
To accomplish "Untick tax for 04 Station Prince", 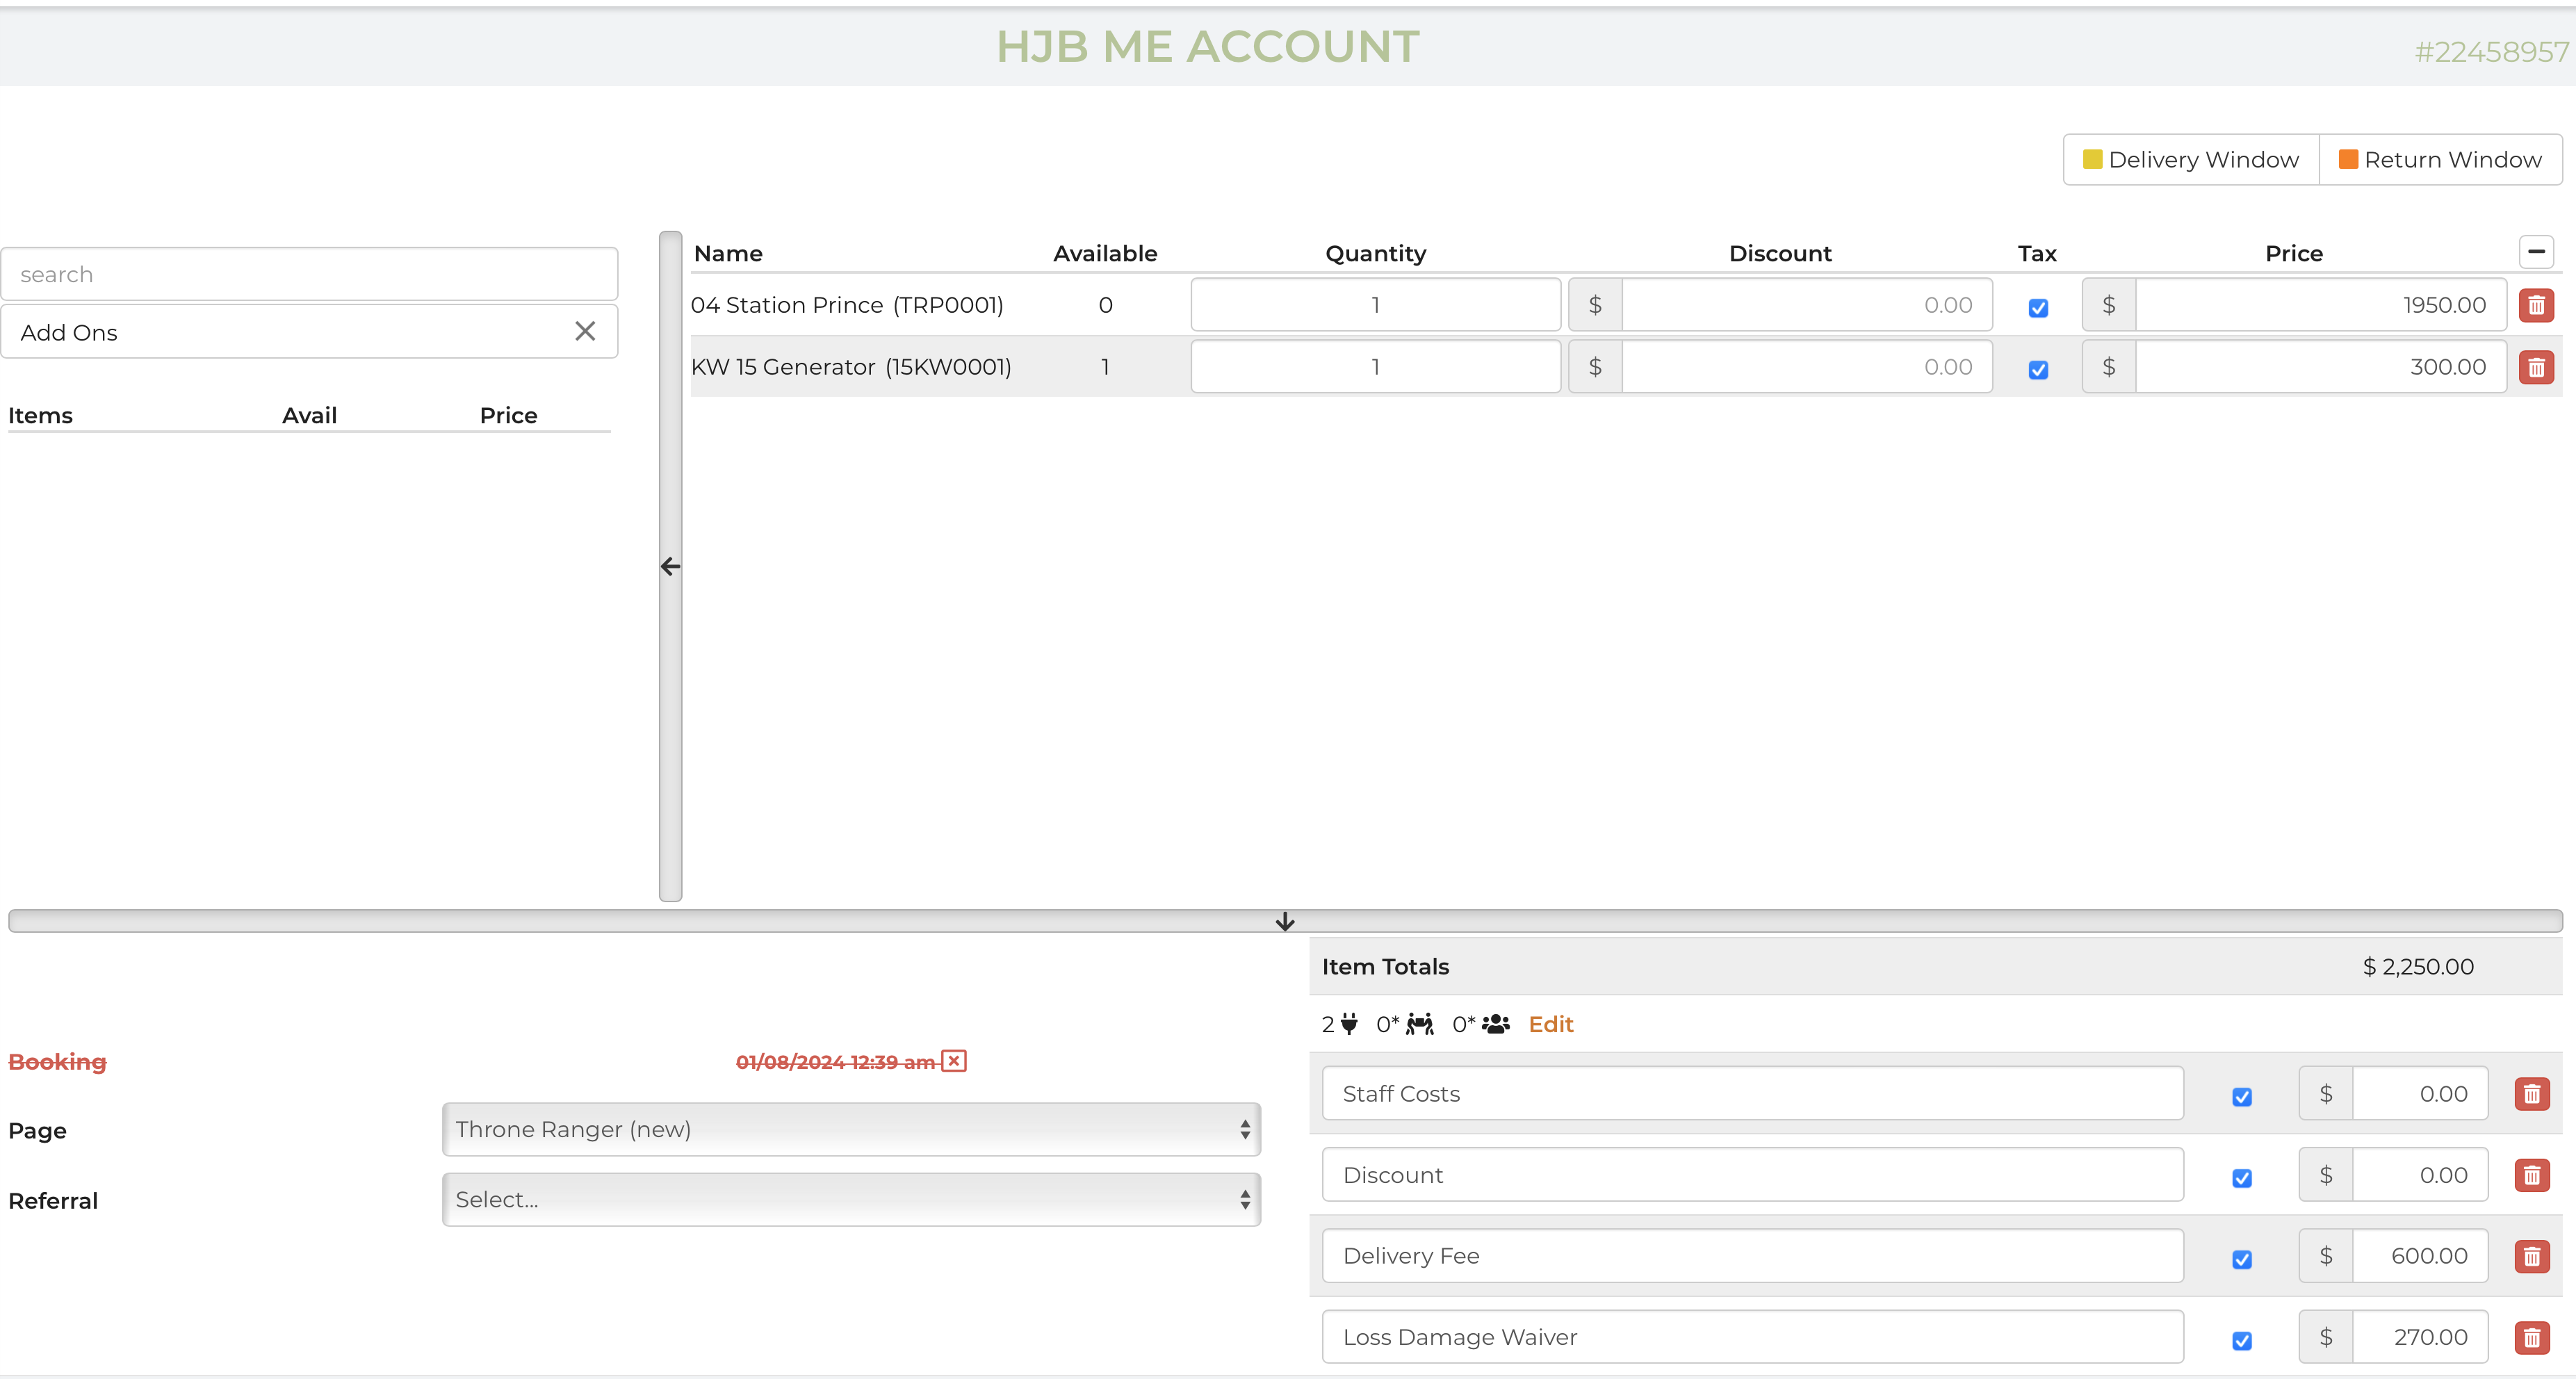I will tap(2037, 308).
